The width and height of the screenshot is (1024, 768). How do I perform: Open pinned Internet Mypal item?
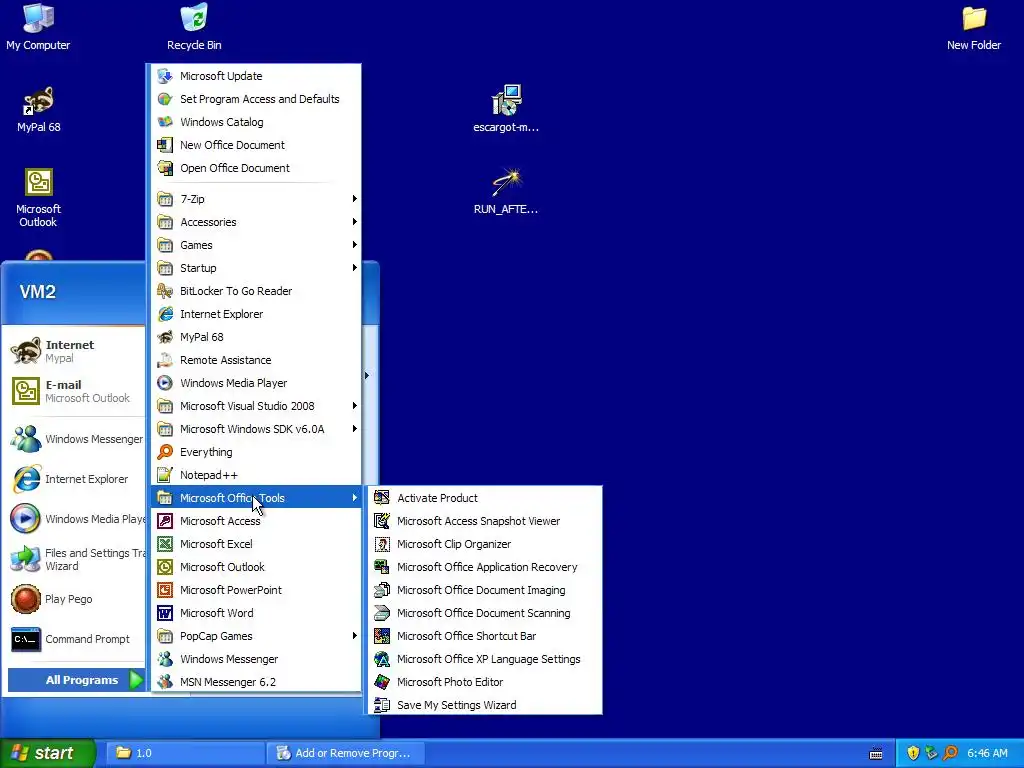pos(75,351)
